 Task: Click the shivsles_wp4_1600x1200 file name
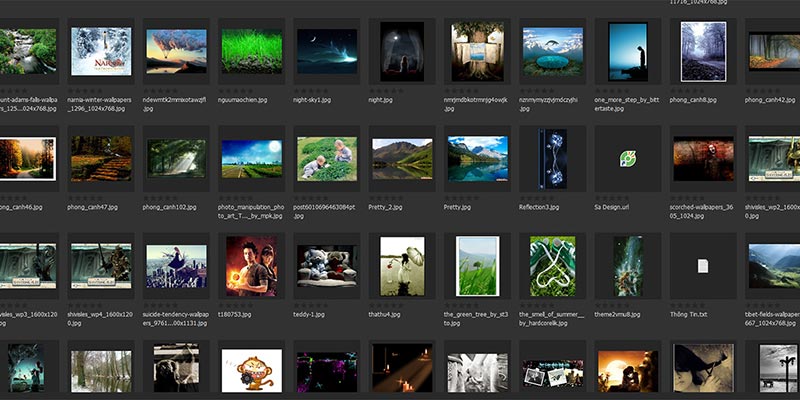click(x=100, y=319)
